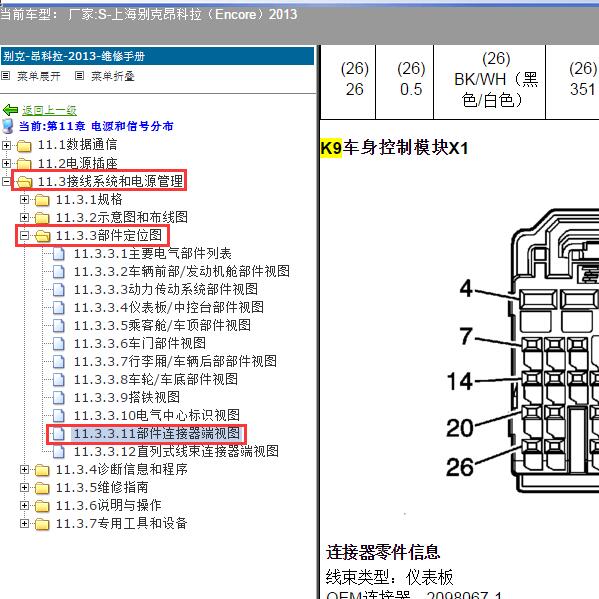Expand the 11.3.7专用工具和设备 node

[x=24, y=523]
